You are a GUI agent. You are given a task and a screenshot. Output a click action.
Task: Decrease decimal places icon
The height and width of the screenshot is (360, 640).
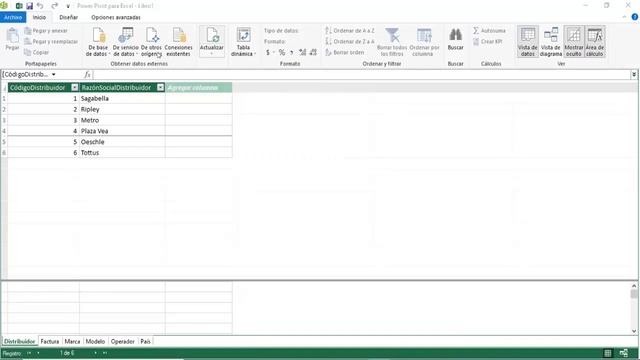coord(313,52)
